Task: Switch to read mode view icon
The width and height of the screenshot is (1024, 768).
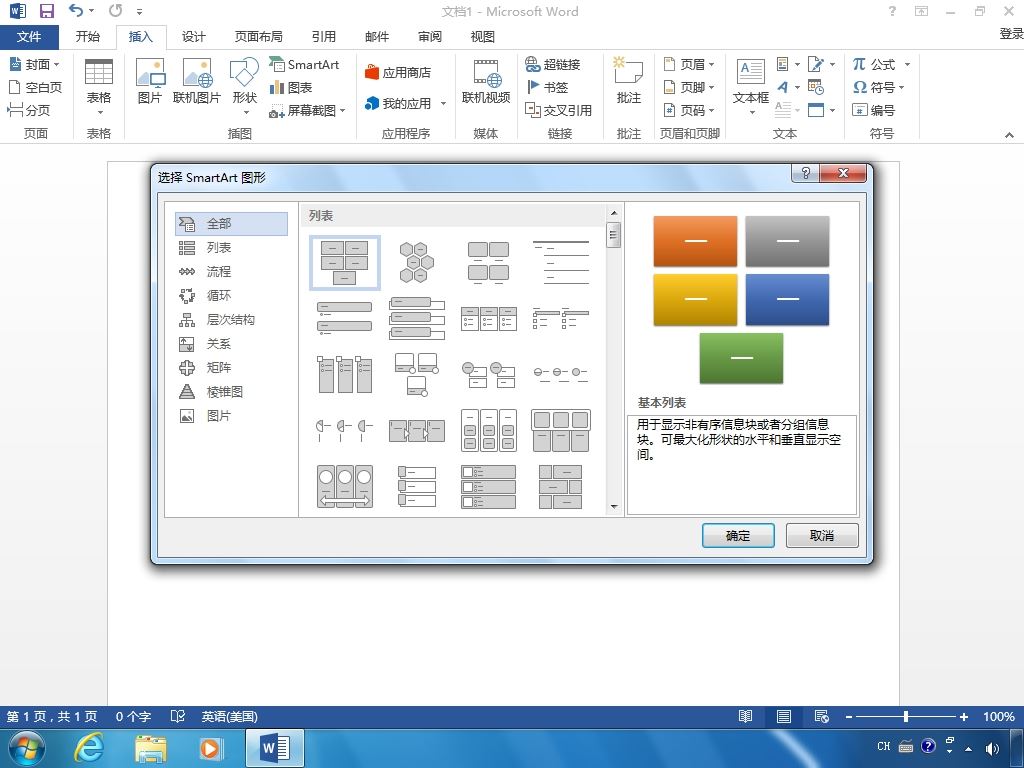Action: tap(745, 716)
